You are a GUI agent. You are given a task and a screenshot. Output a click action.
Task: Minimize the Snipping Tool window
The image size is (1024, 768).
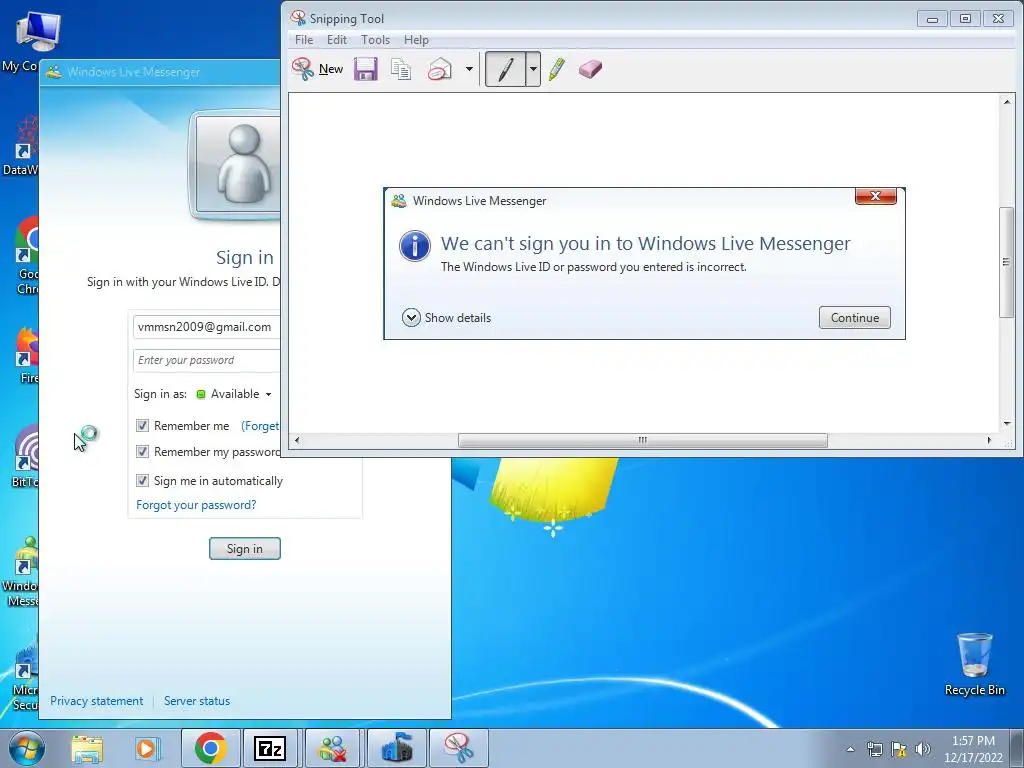click(x=932, y=19)
